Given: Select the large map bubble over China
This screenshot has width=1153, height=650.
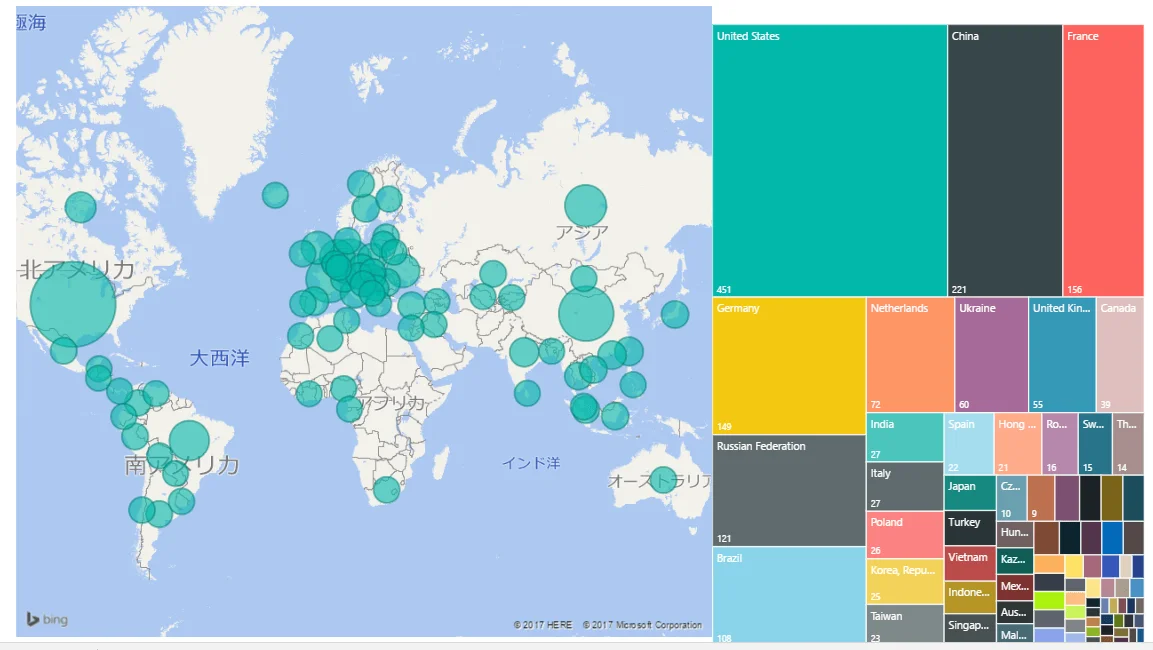Looking at the screenshot, I should tap(586, 313).
